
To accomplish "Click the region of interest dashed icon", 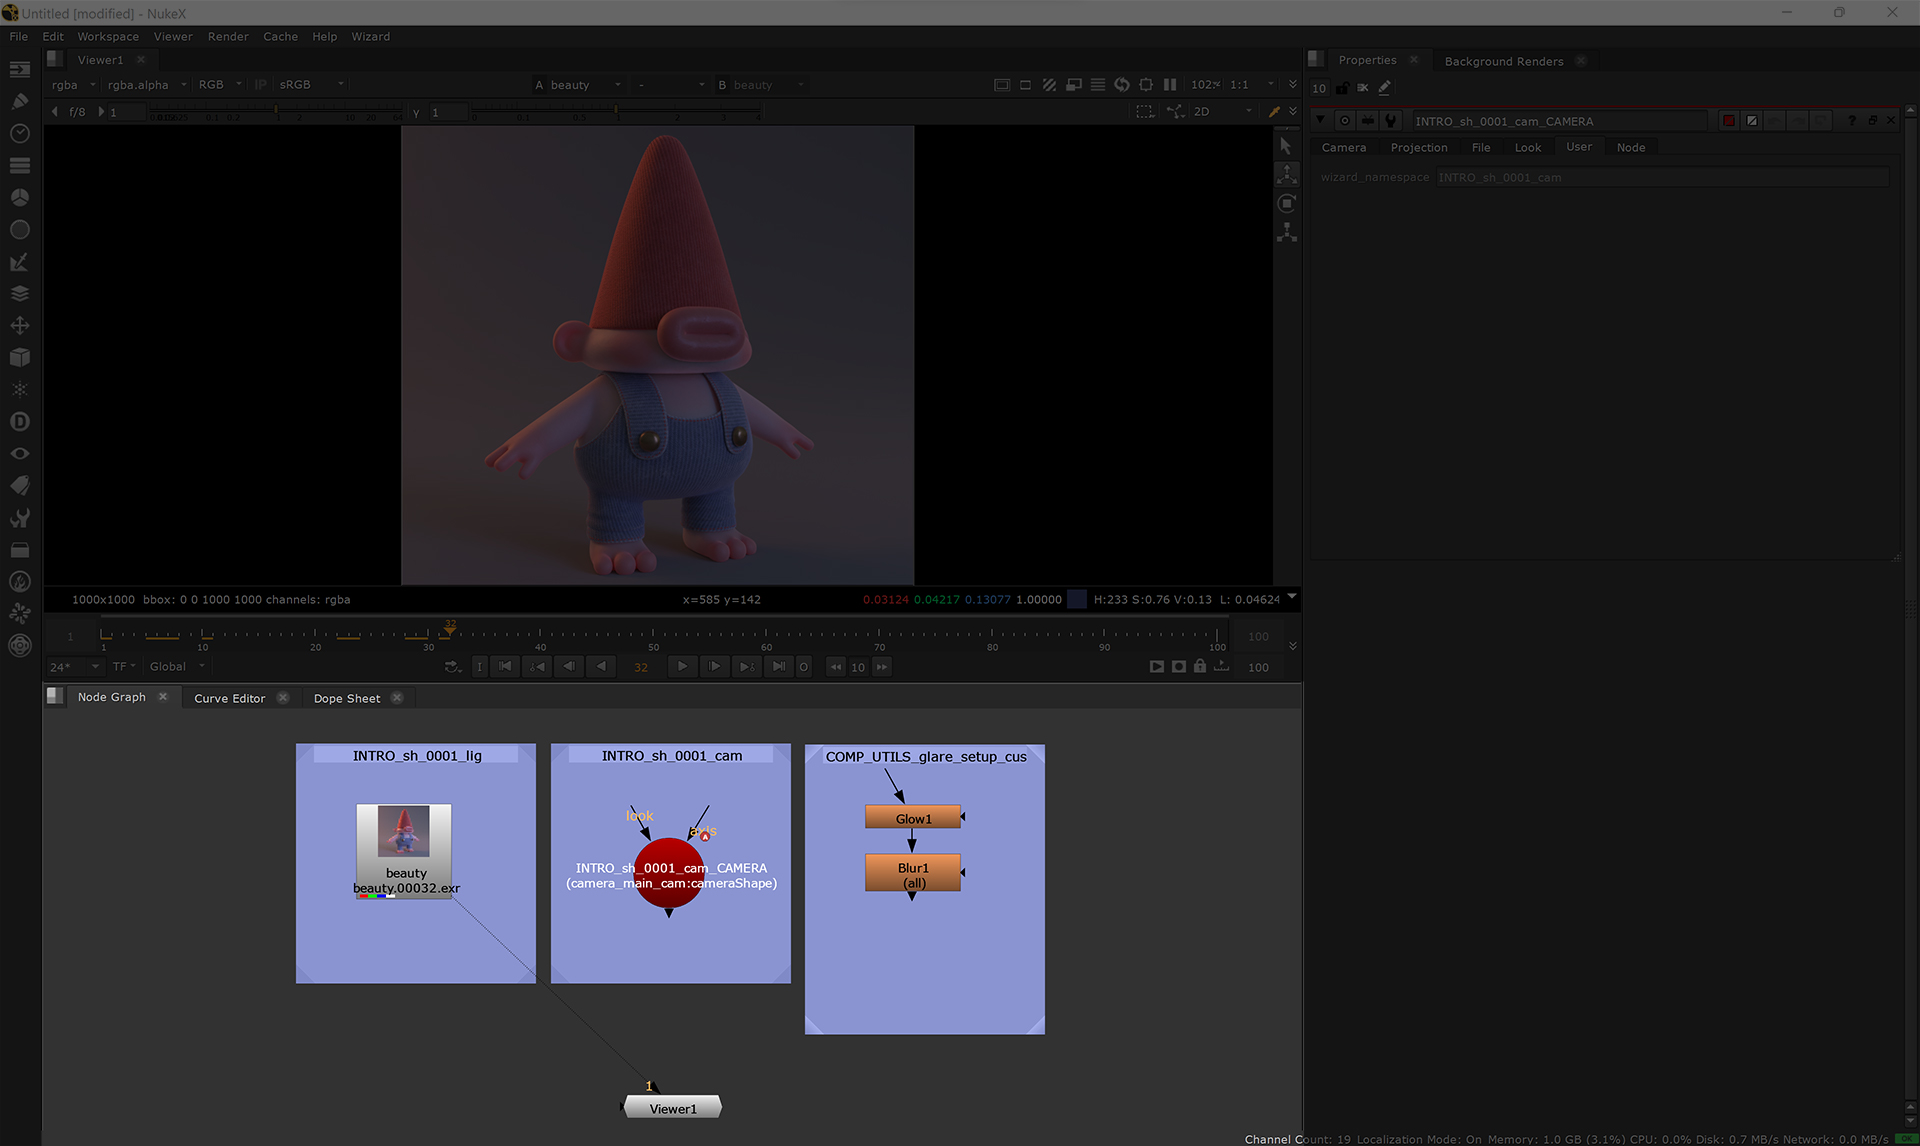I will (x=1145, y=112).
